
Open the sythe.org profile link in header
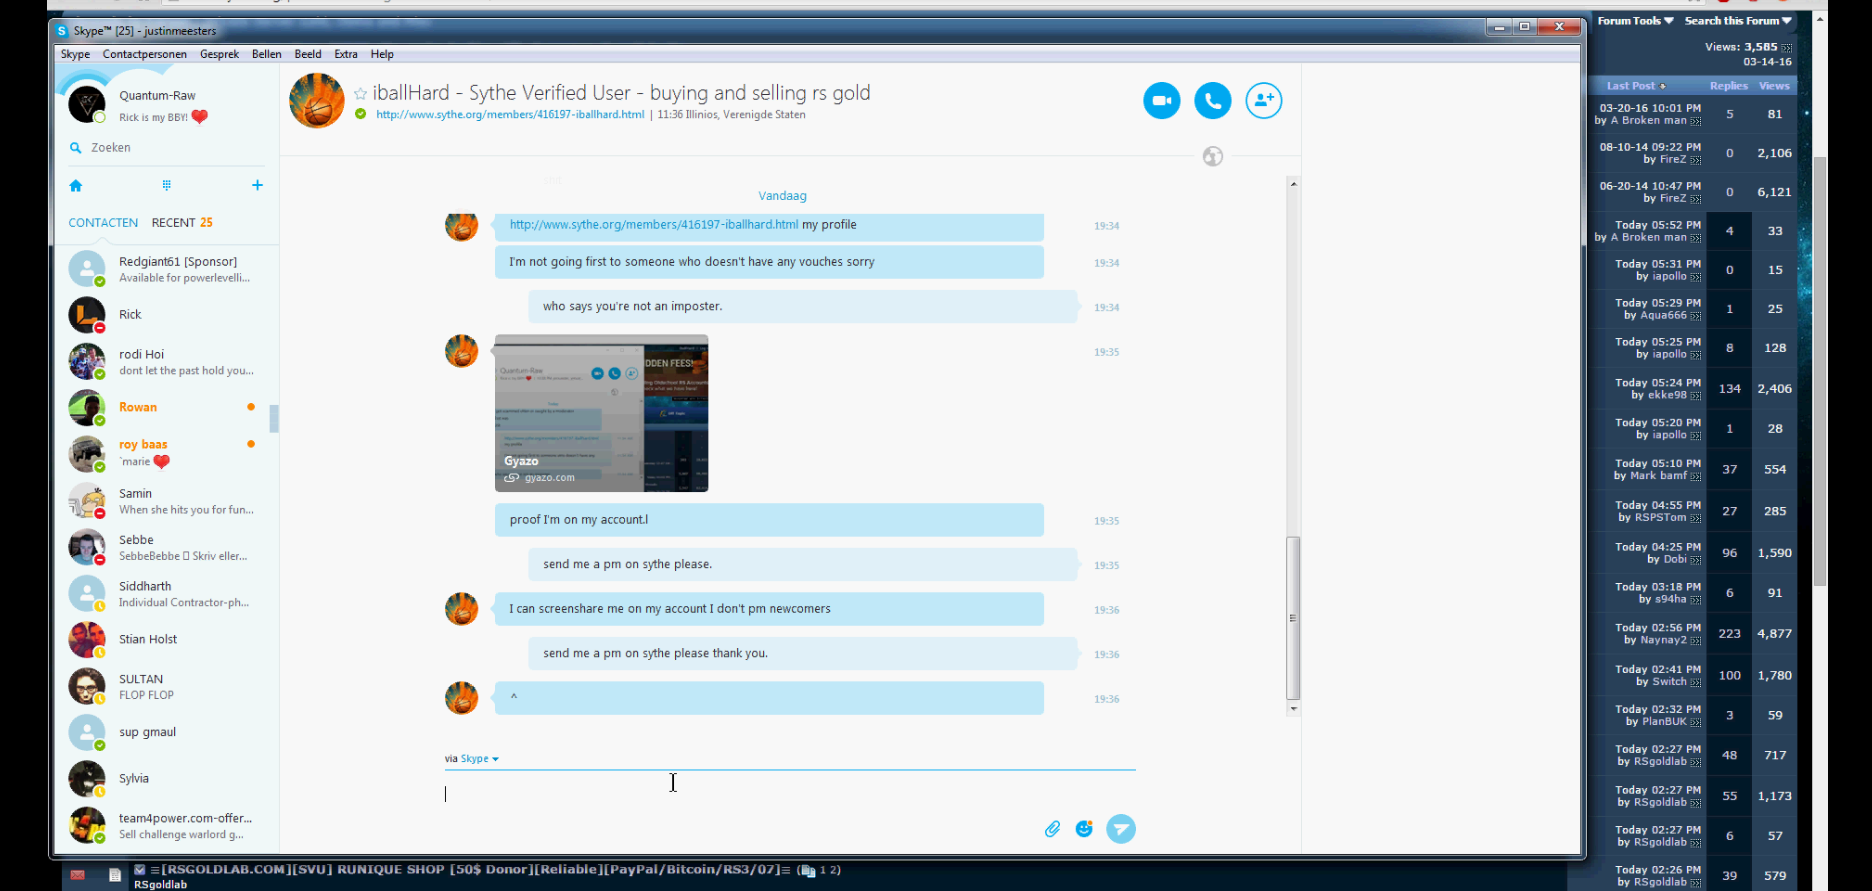pyautogui.click(x=510, y=115)
